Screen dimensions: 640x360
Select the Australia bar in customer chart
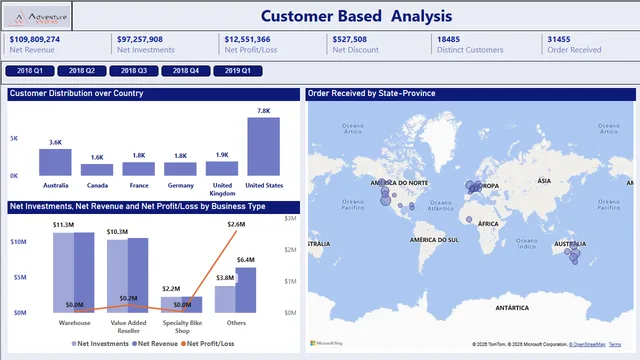coord(55,162)
